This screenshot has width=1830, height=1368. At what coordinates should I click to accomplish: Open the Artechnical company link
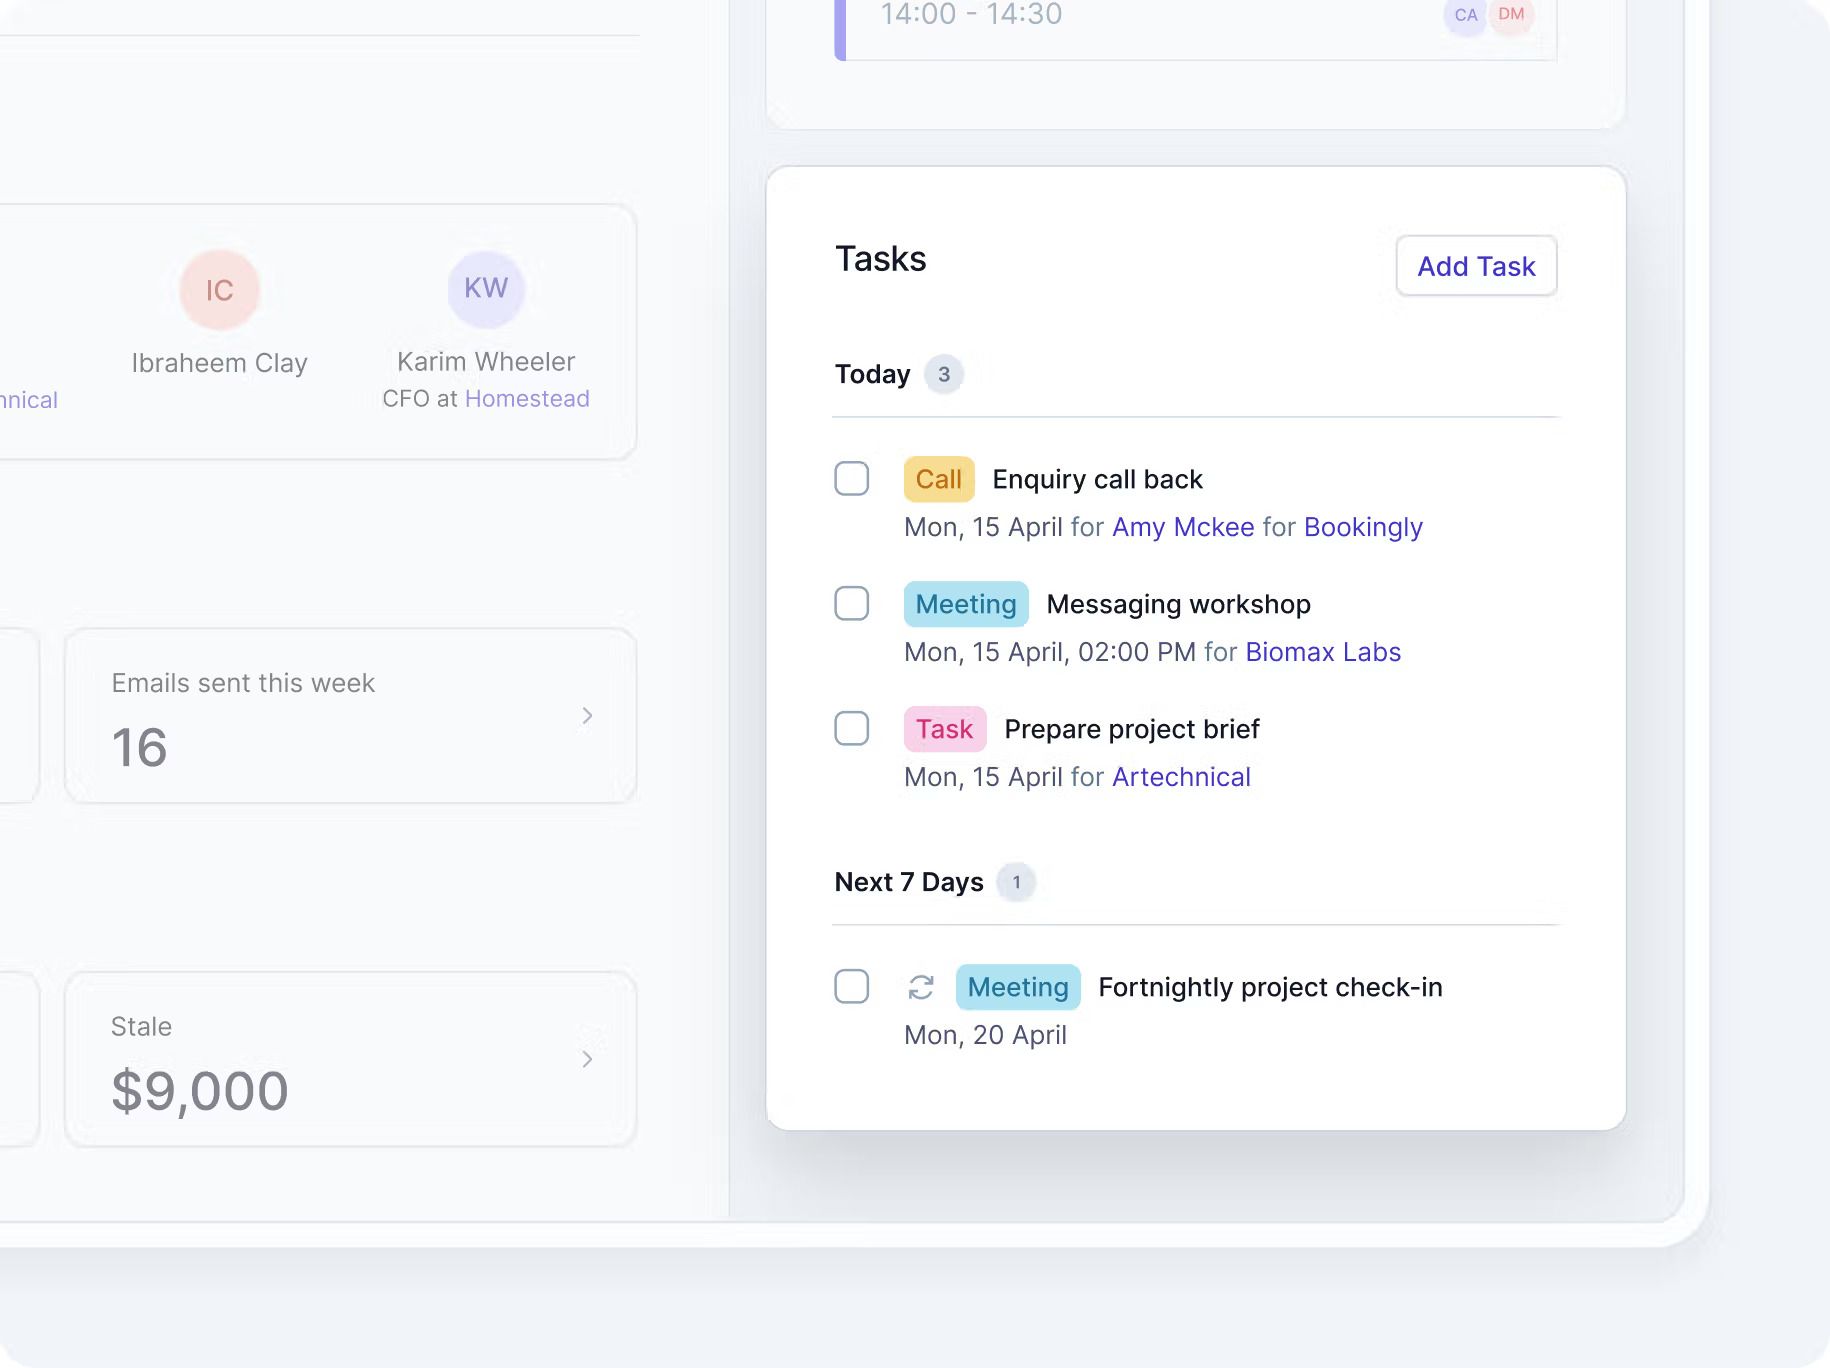coord(1181,777)
